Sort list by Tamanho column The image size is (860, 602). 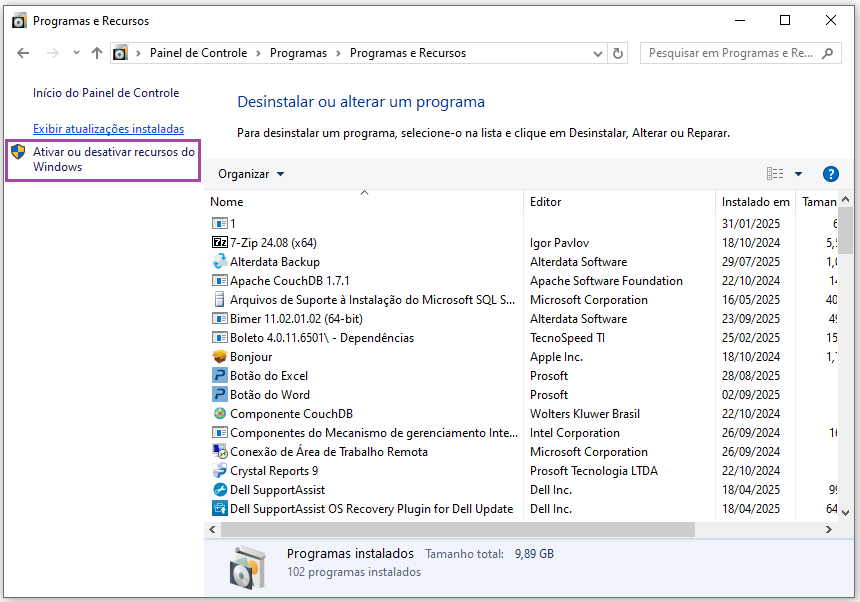(817, 202)
